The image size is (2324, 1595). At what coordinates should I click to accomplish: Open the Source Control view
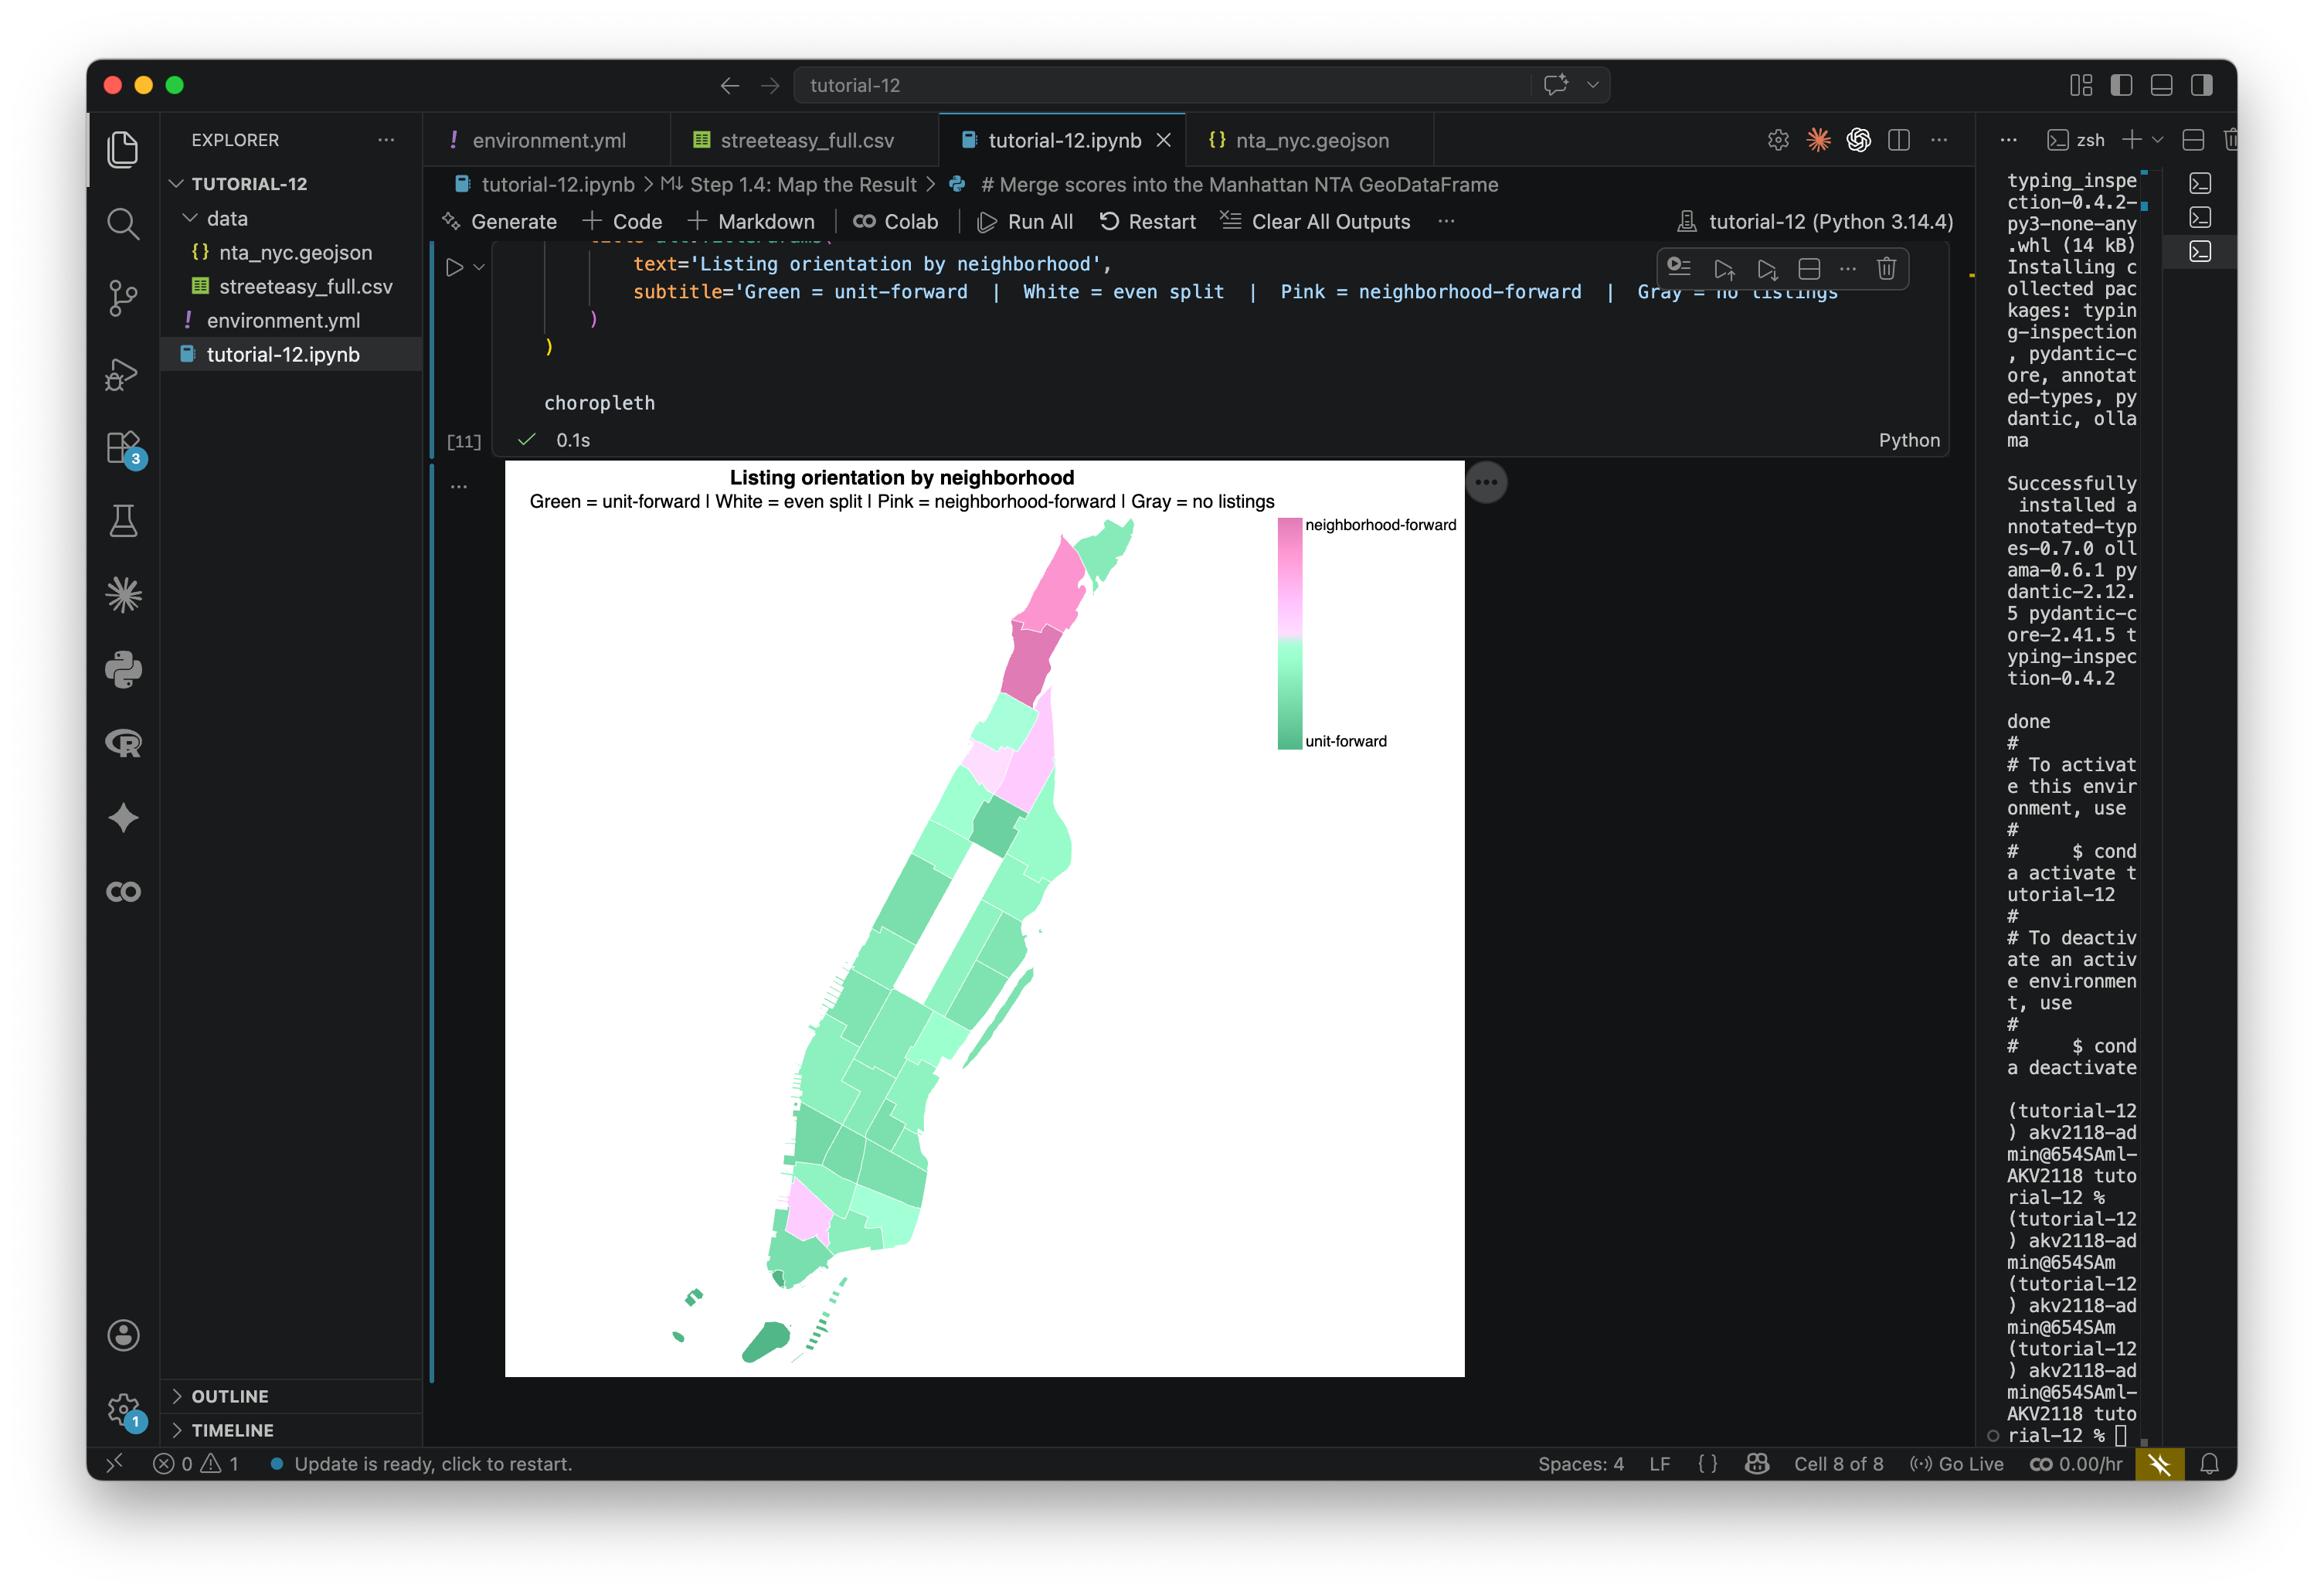[x=123, y=298]
